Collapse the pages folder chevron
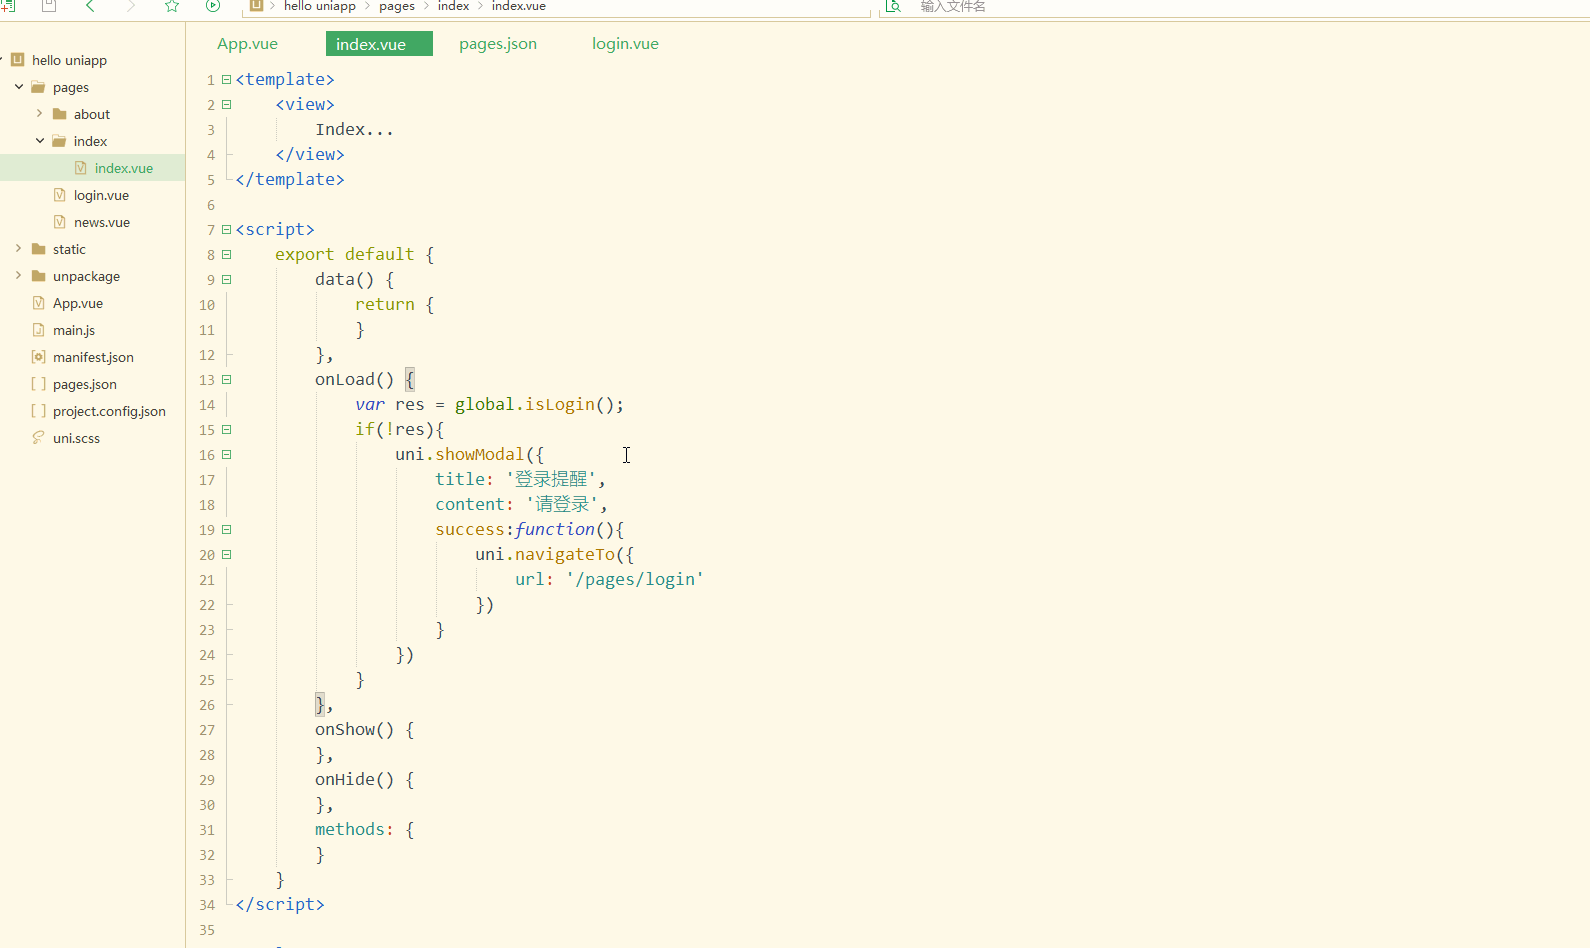1590x948 pixels. click(x=19, y=87)
